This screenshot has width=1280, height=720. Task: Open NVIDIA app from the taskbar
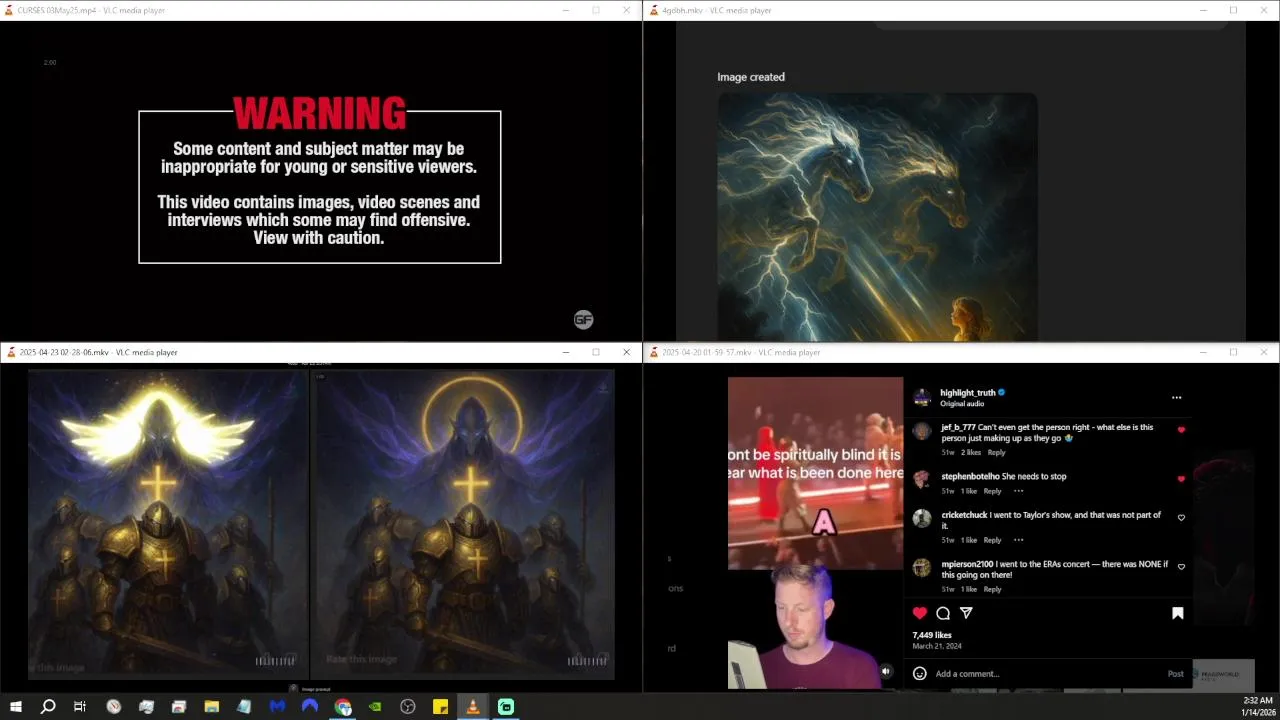click(375, 707)
